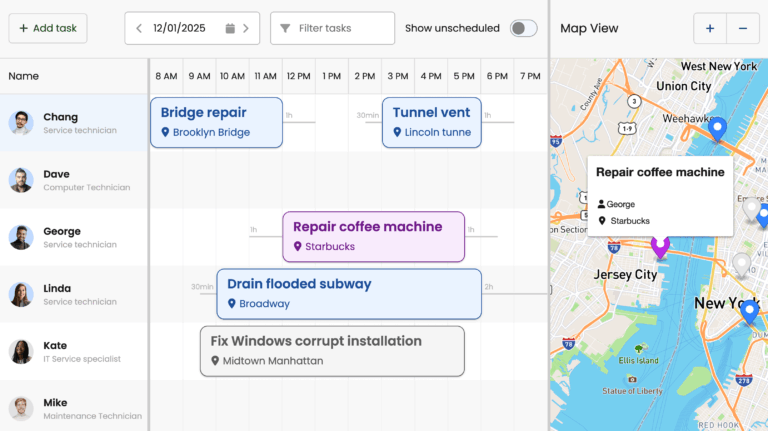
Task: Click the purple Starbucks map pin
Action: click(660, 247)
